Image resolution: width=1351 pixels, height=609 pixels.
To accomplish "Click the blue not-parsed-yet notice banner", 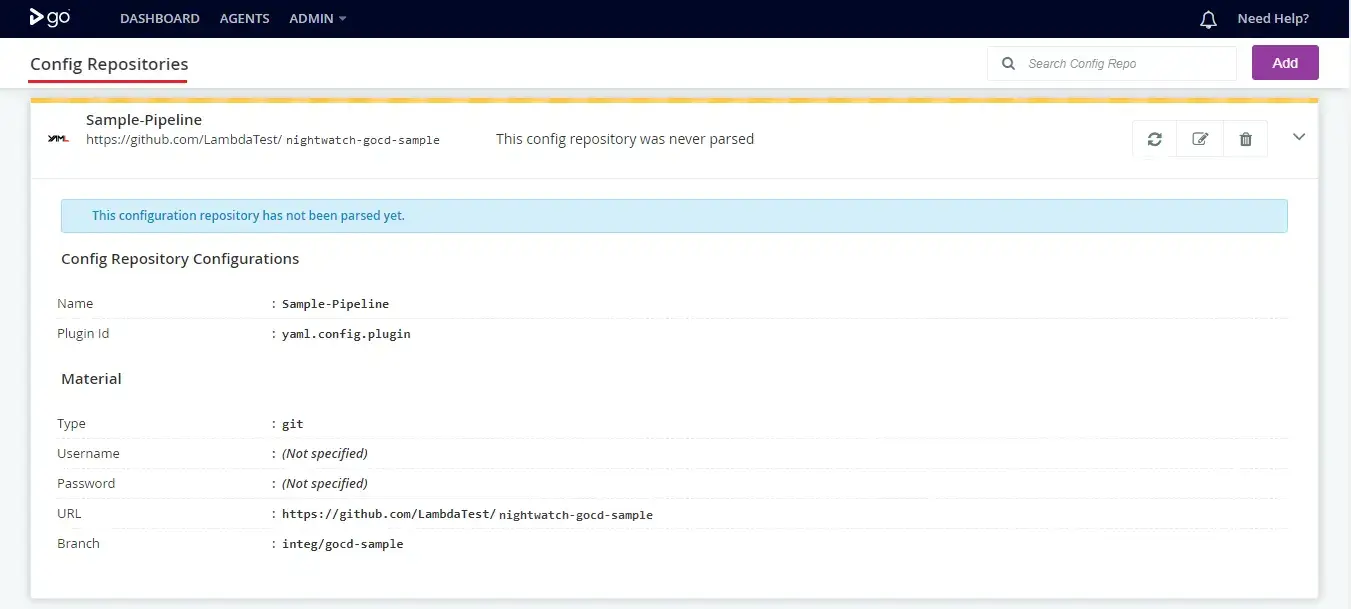I will [x=675, y=215].
